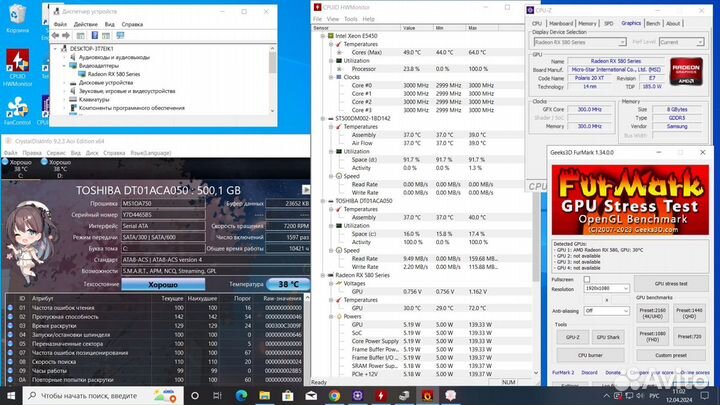Open the File menu in HWMonitor
The height and width of the screenshot is (405, 720).
(317, 19)
